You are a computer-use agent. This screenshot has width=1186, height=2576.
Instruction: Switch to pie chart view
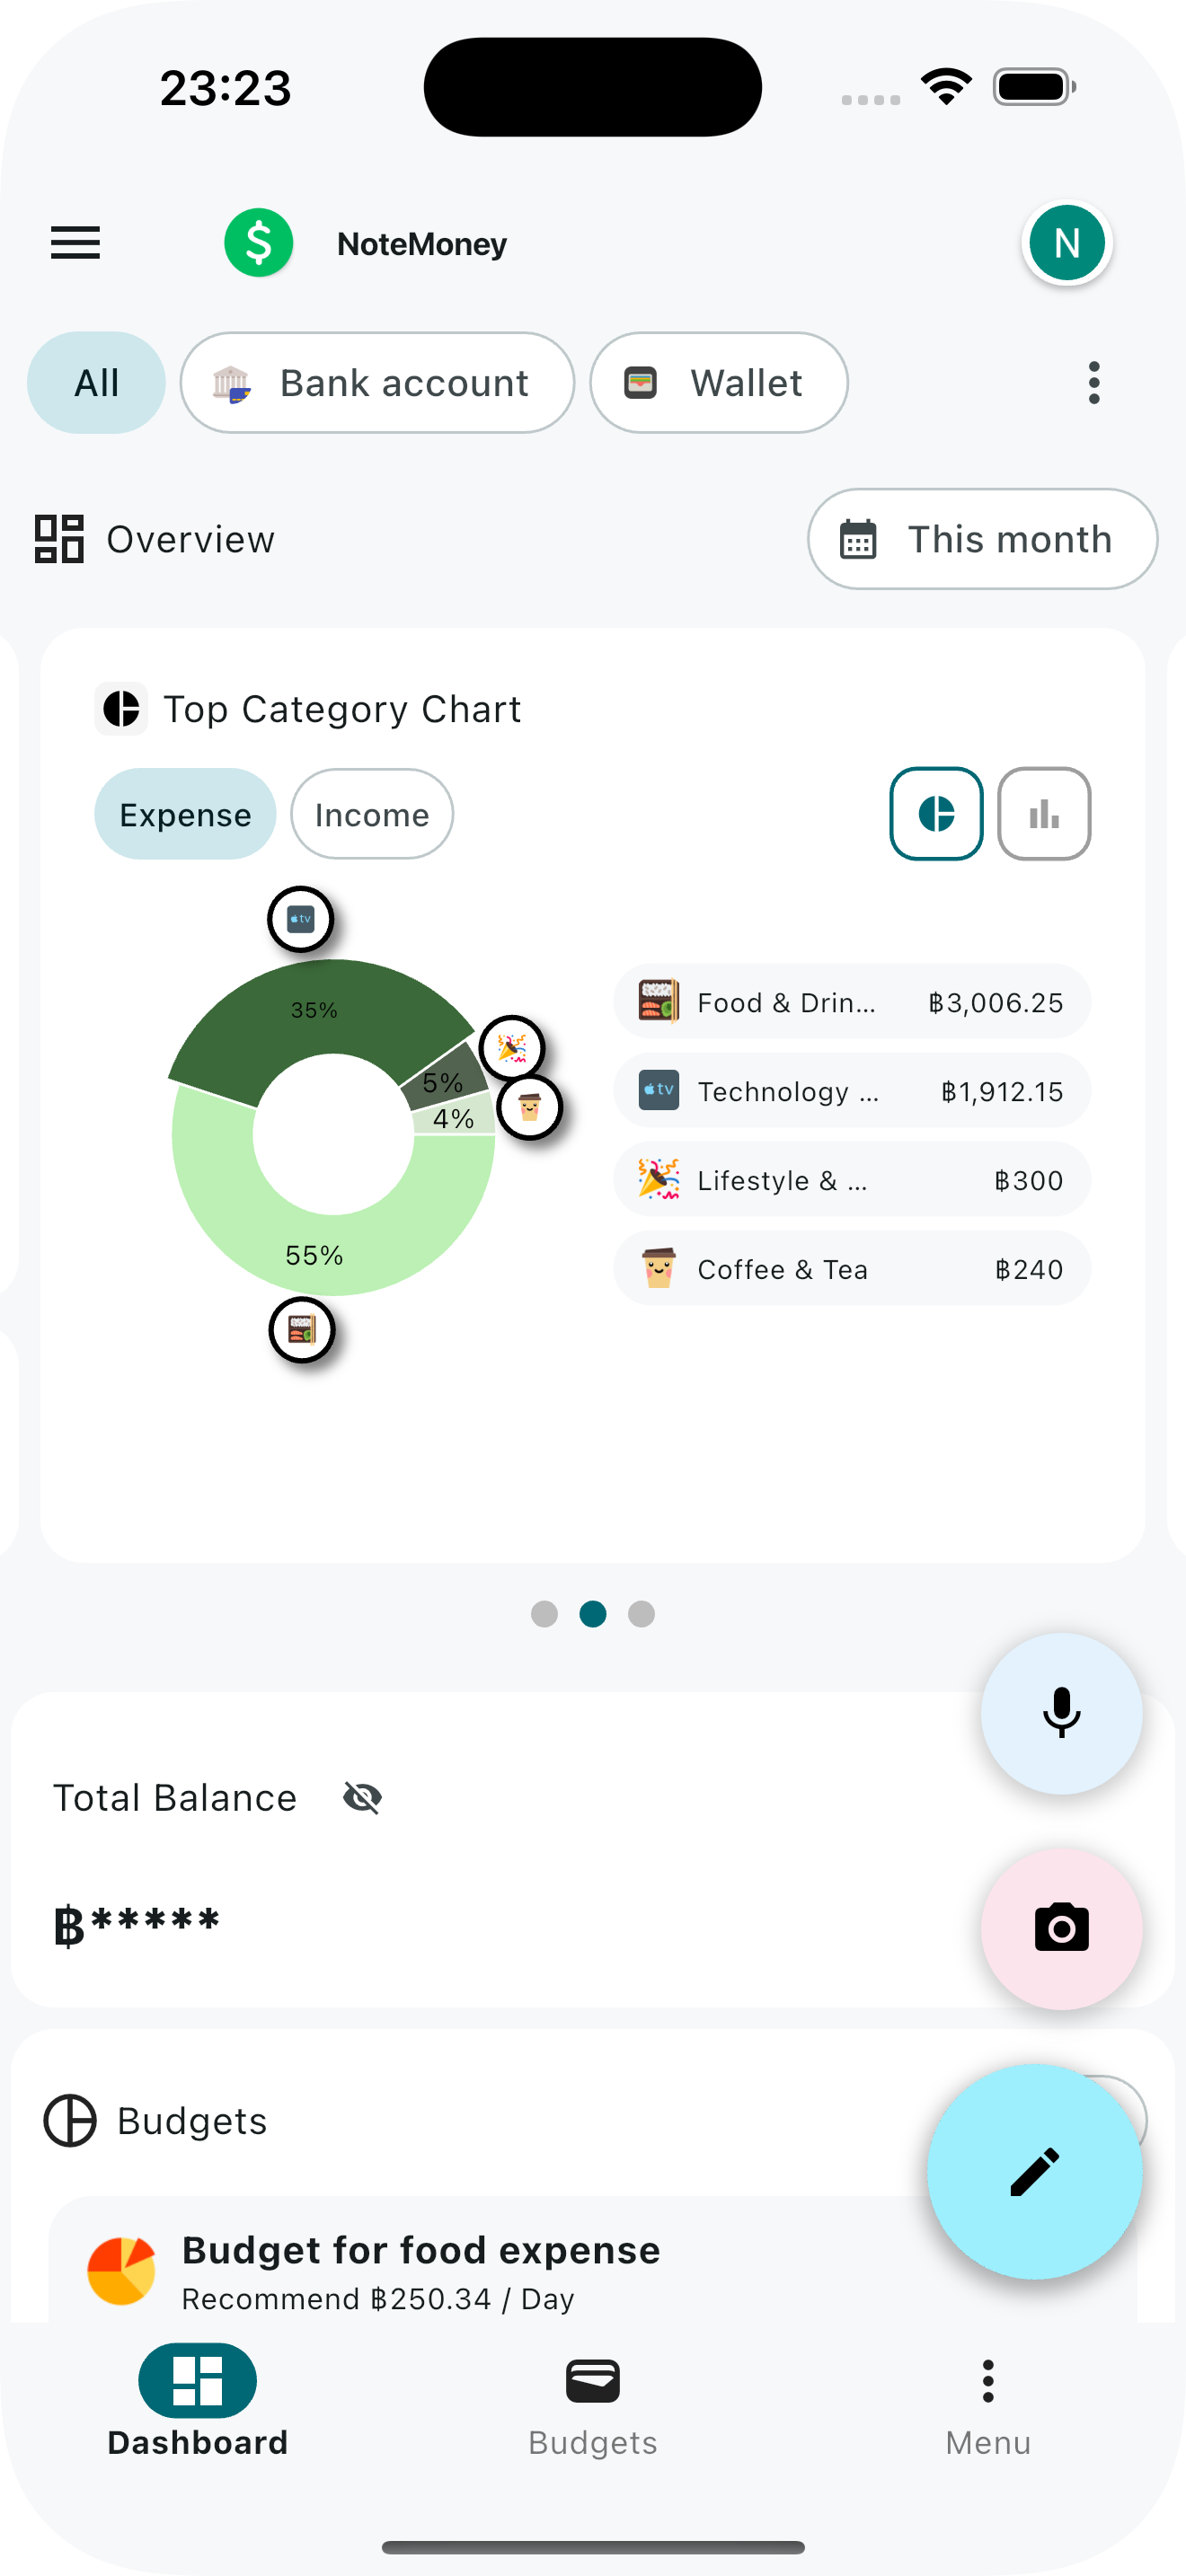point(936,814)
